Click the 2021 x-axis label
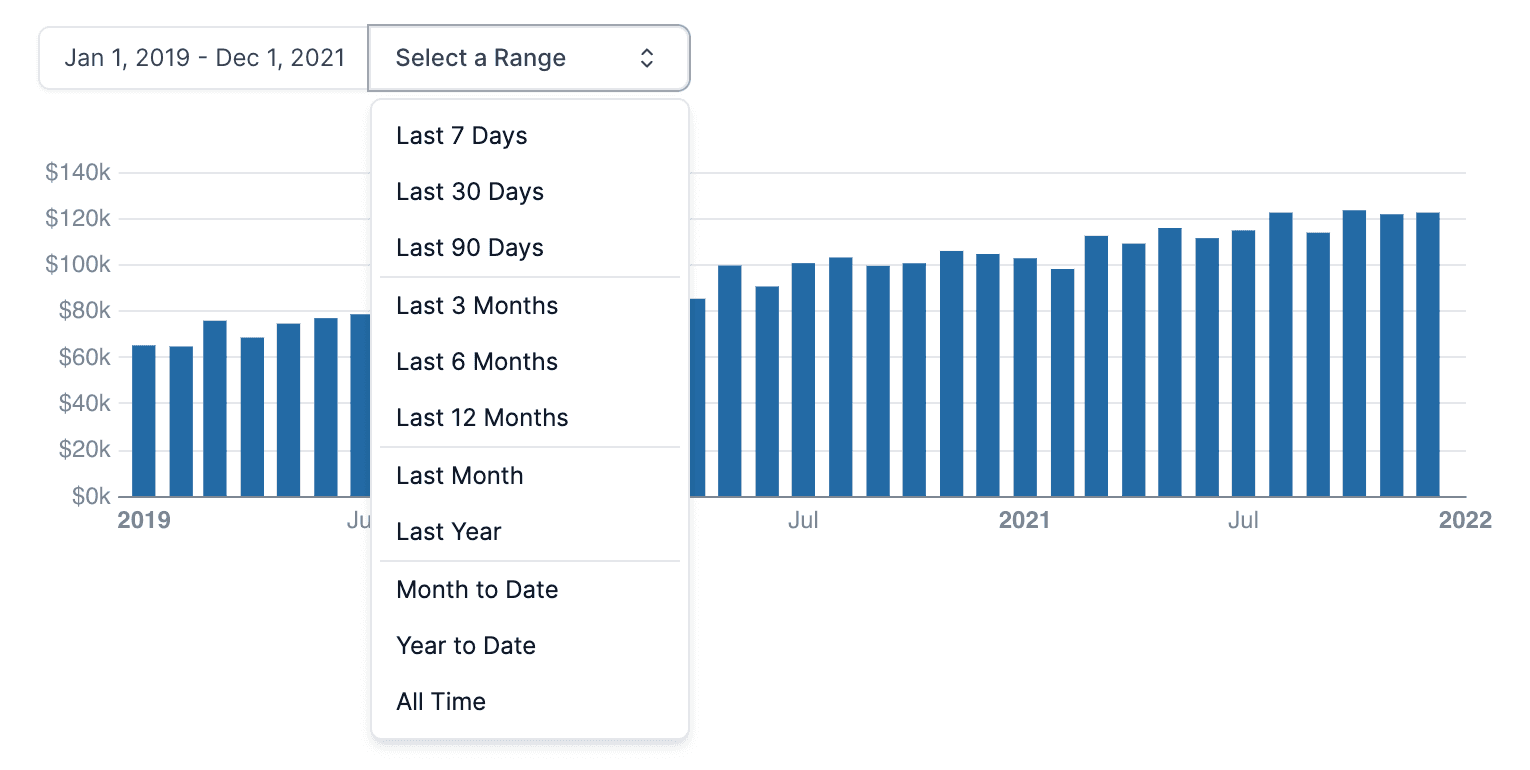The height and width of the screenshot is (770, 1530). (x=1024, y=521)
